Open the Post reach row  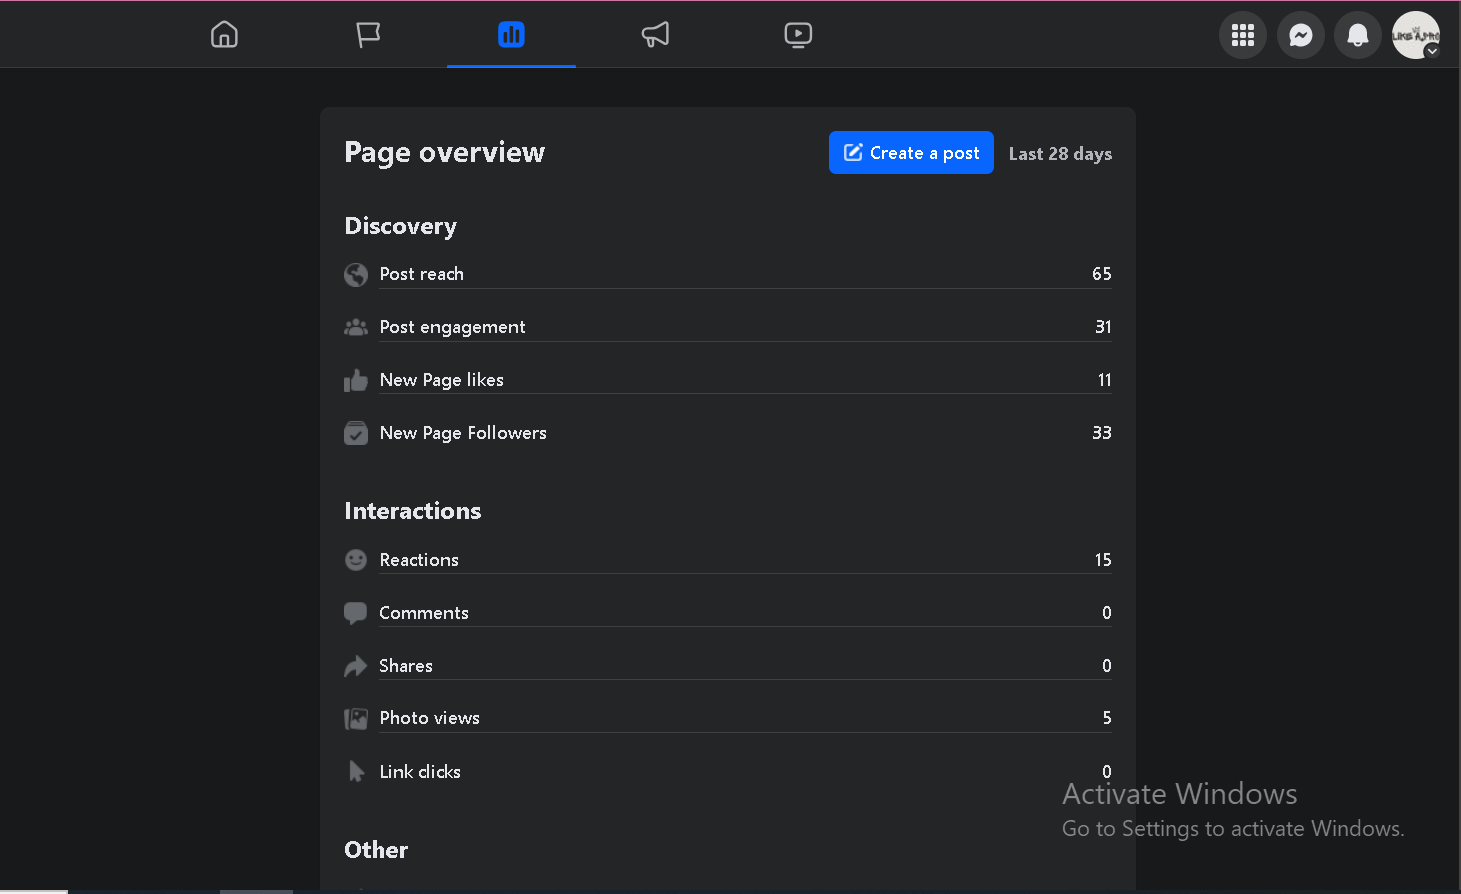[x=727, y=274]
